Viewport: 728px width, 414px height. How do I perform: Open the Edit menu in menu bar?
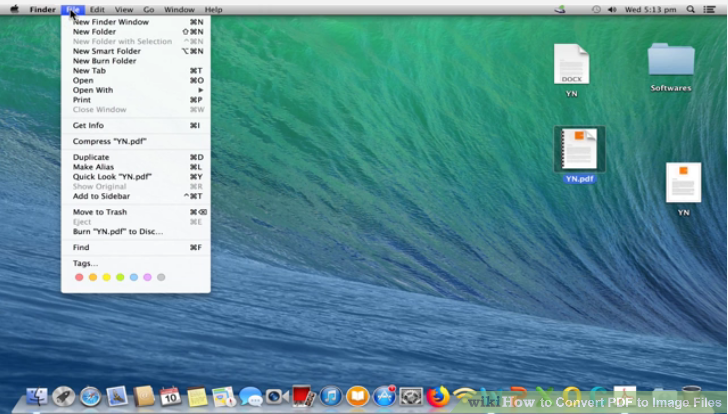[97, 9]
